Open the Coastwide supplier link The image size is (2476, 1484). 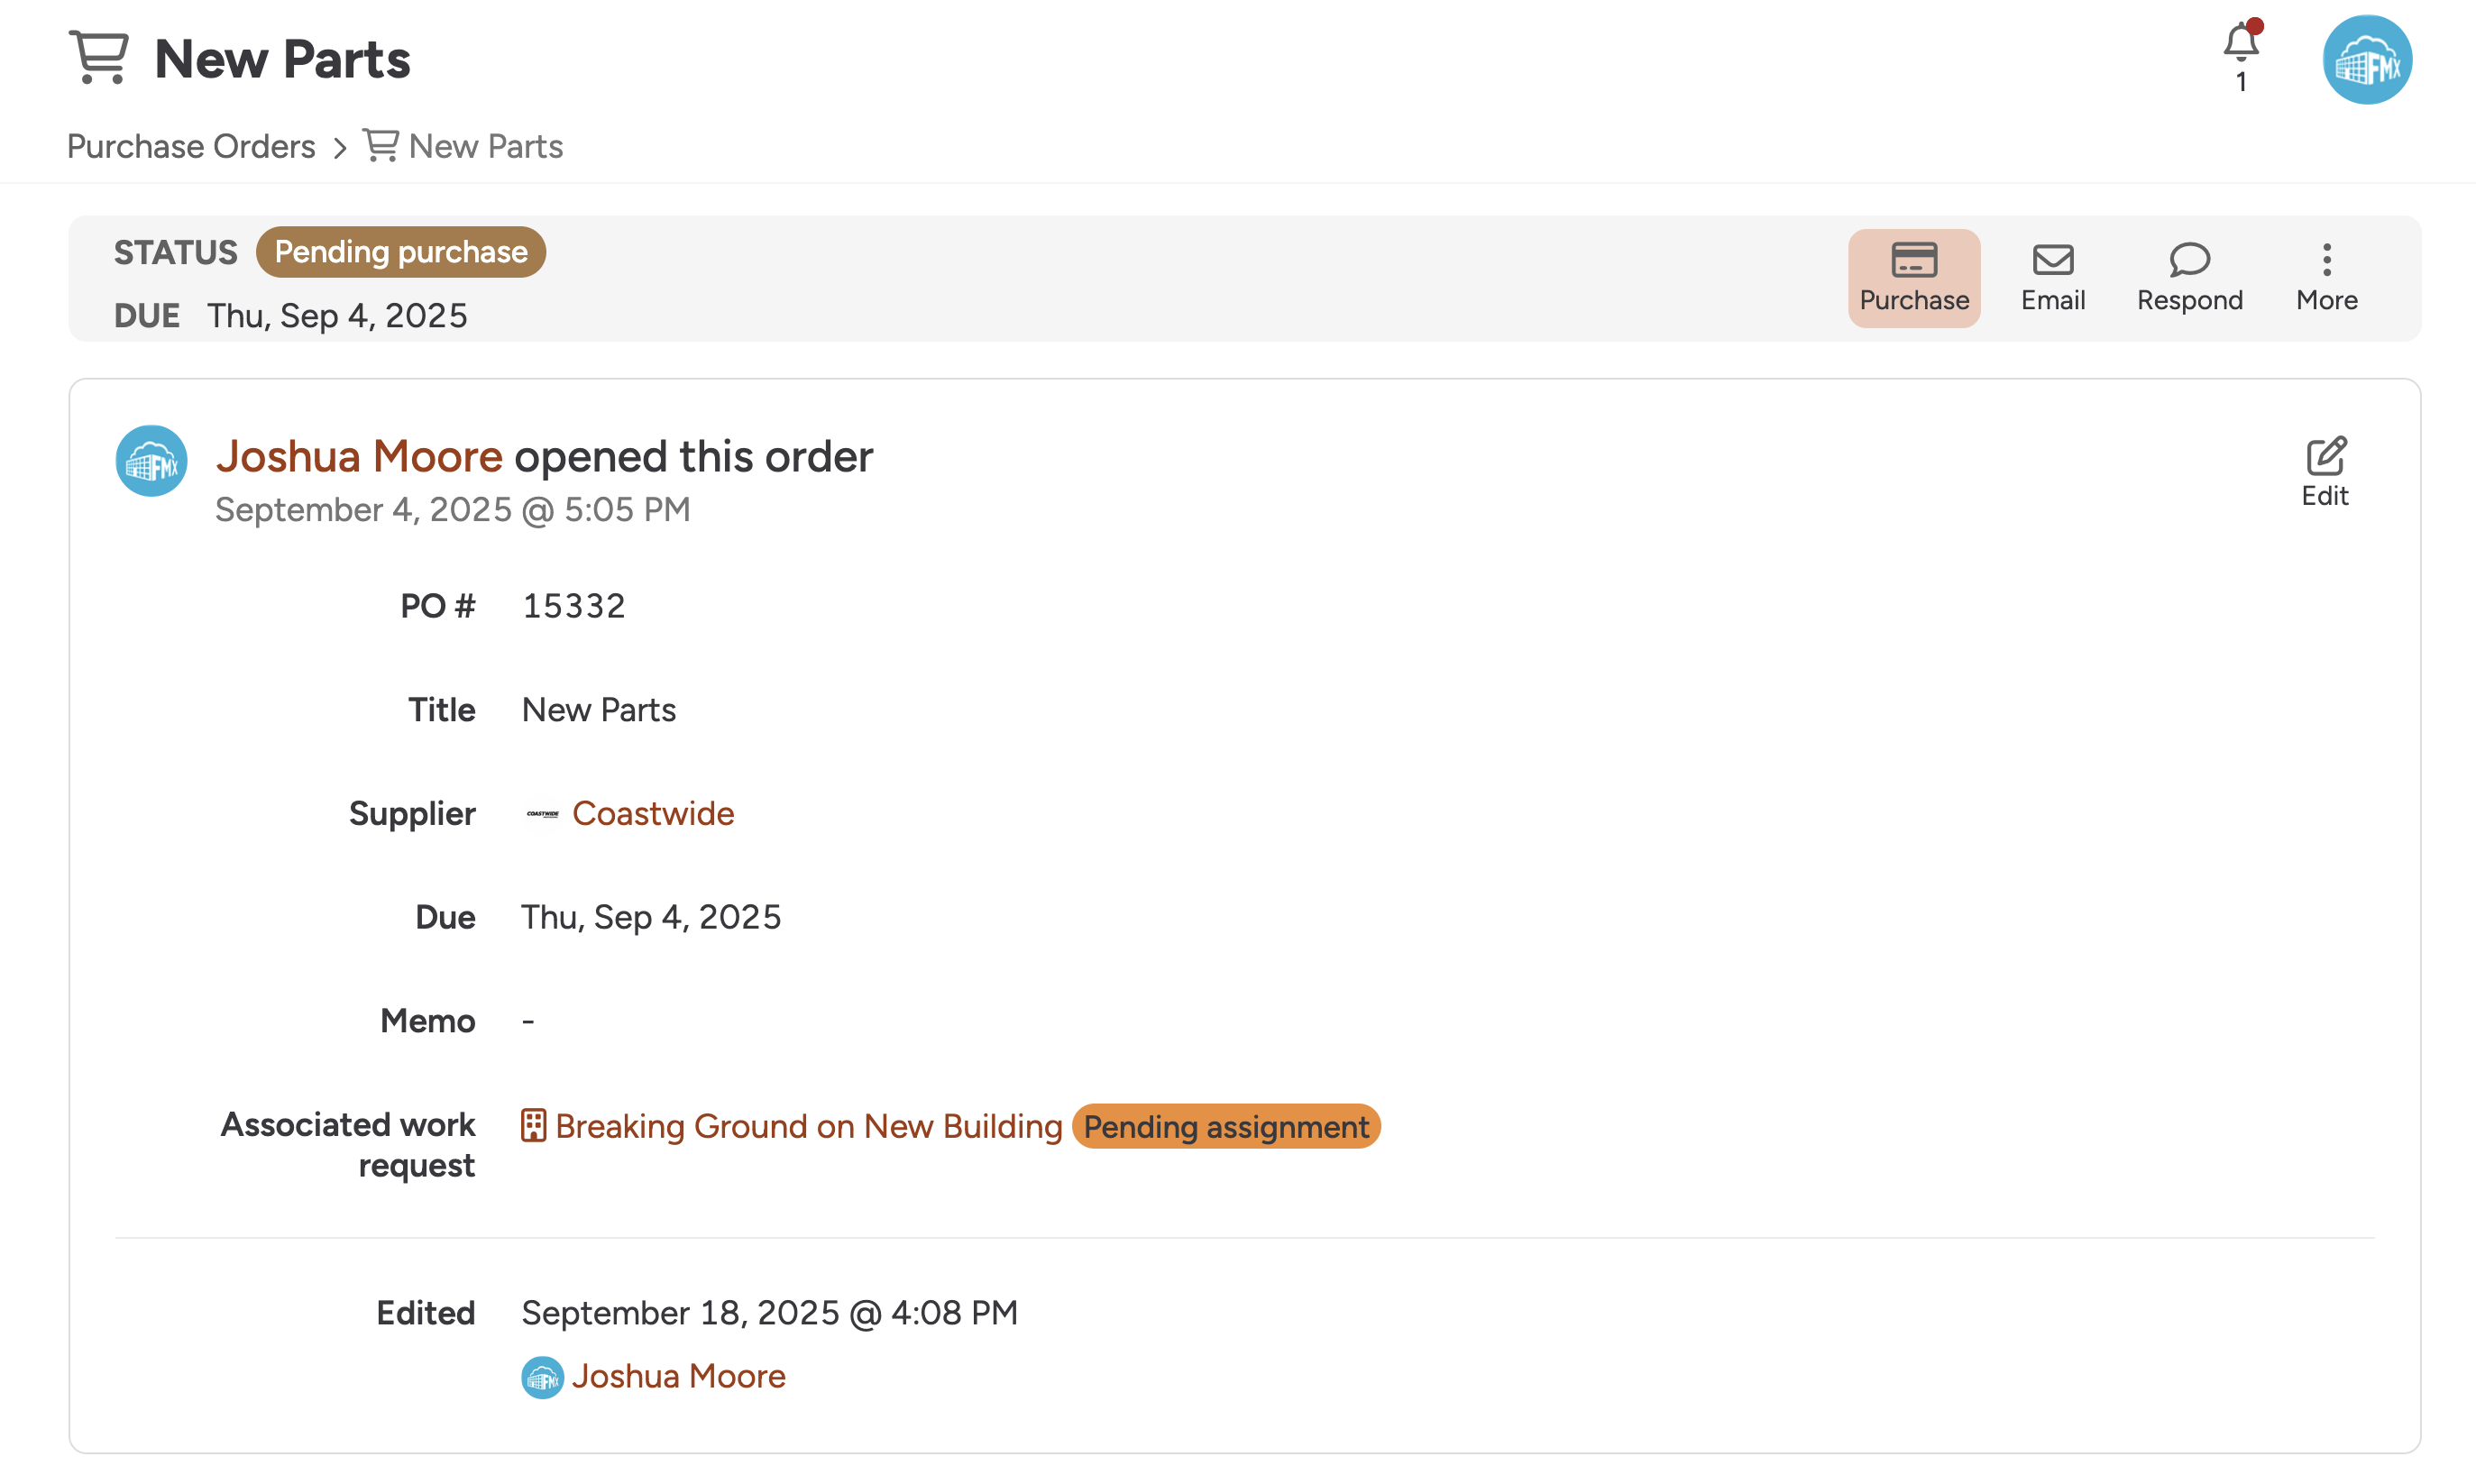(652, 814)
